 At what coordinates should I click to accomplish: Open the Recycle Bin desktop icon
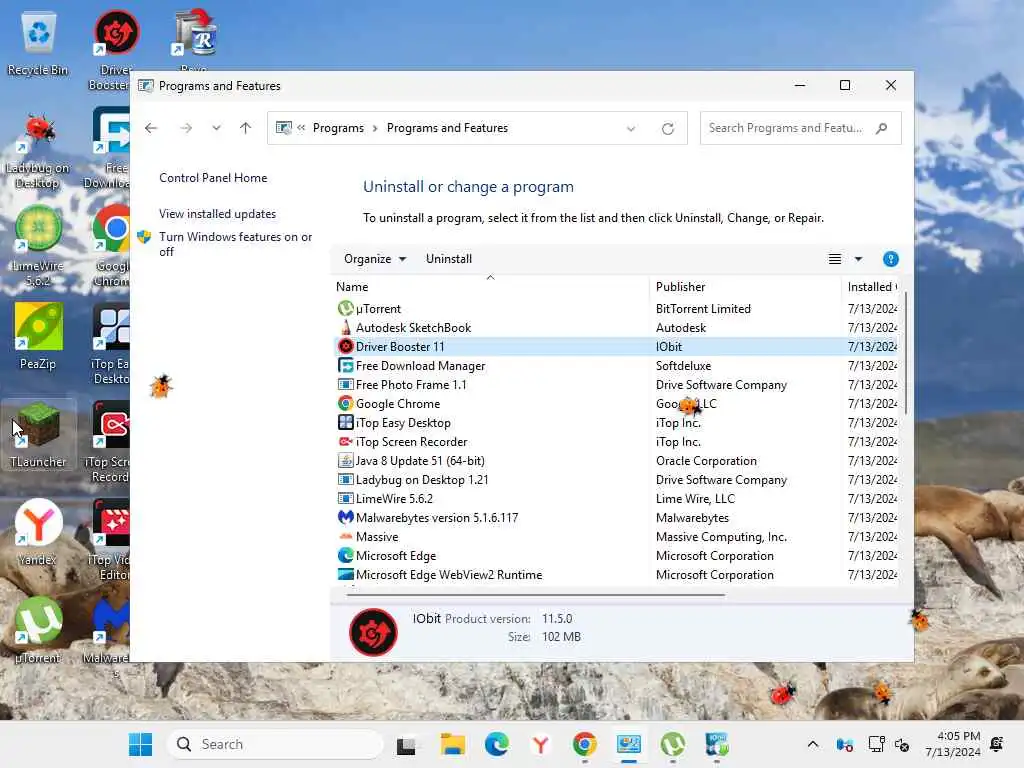(x=38, y=44)
